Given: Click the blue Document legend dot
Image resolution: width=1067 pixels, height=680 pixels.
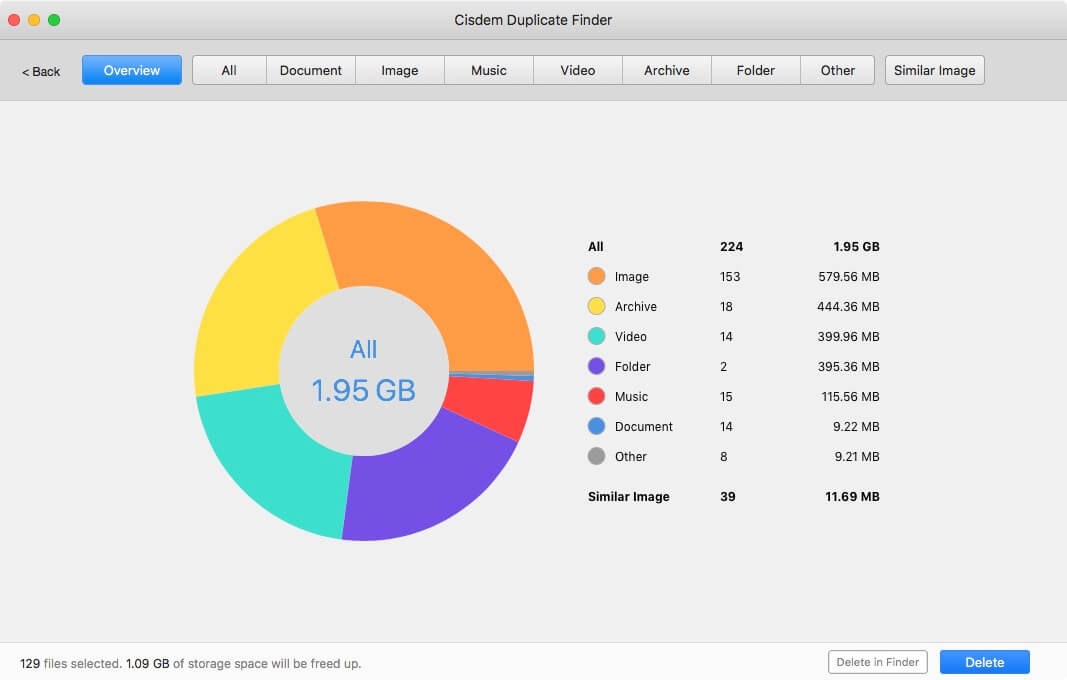Looking at the screenshot, I should [596, 426].
